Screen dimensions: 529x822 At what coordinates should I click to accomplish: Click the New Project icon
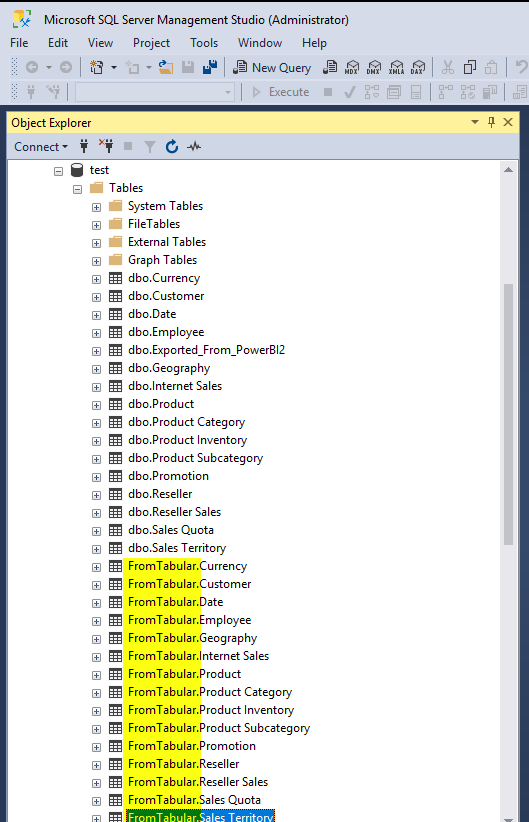97,68
